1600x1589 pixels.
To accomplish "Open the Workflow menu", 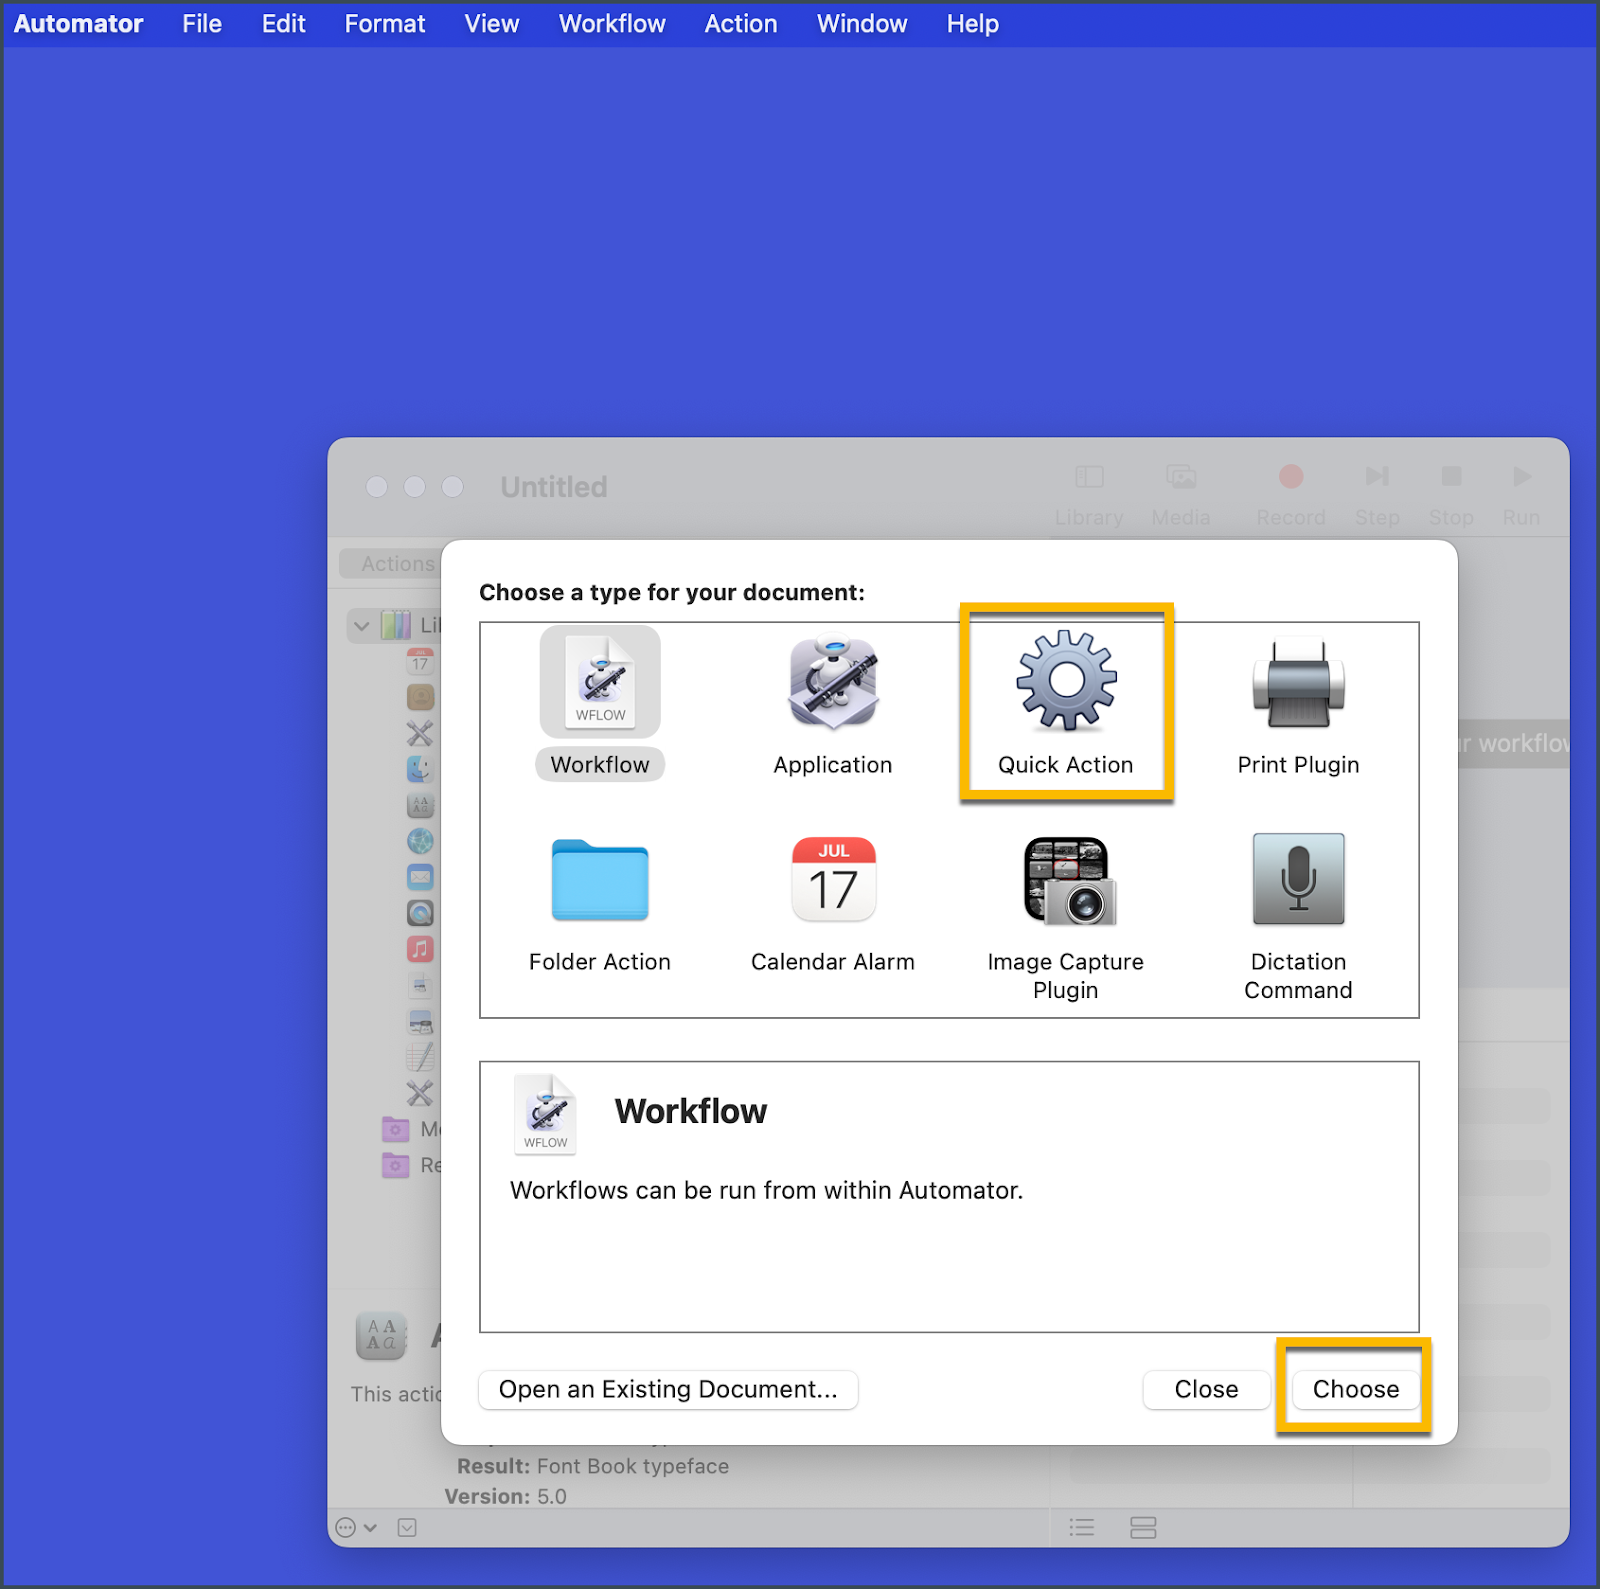I will (x=612, y=23).
